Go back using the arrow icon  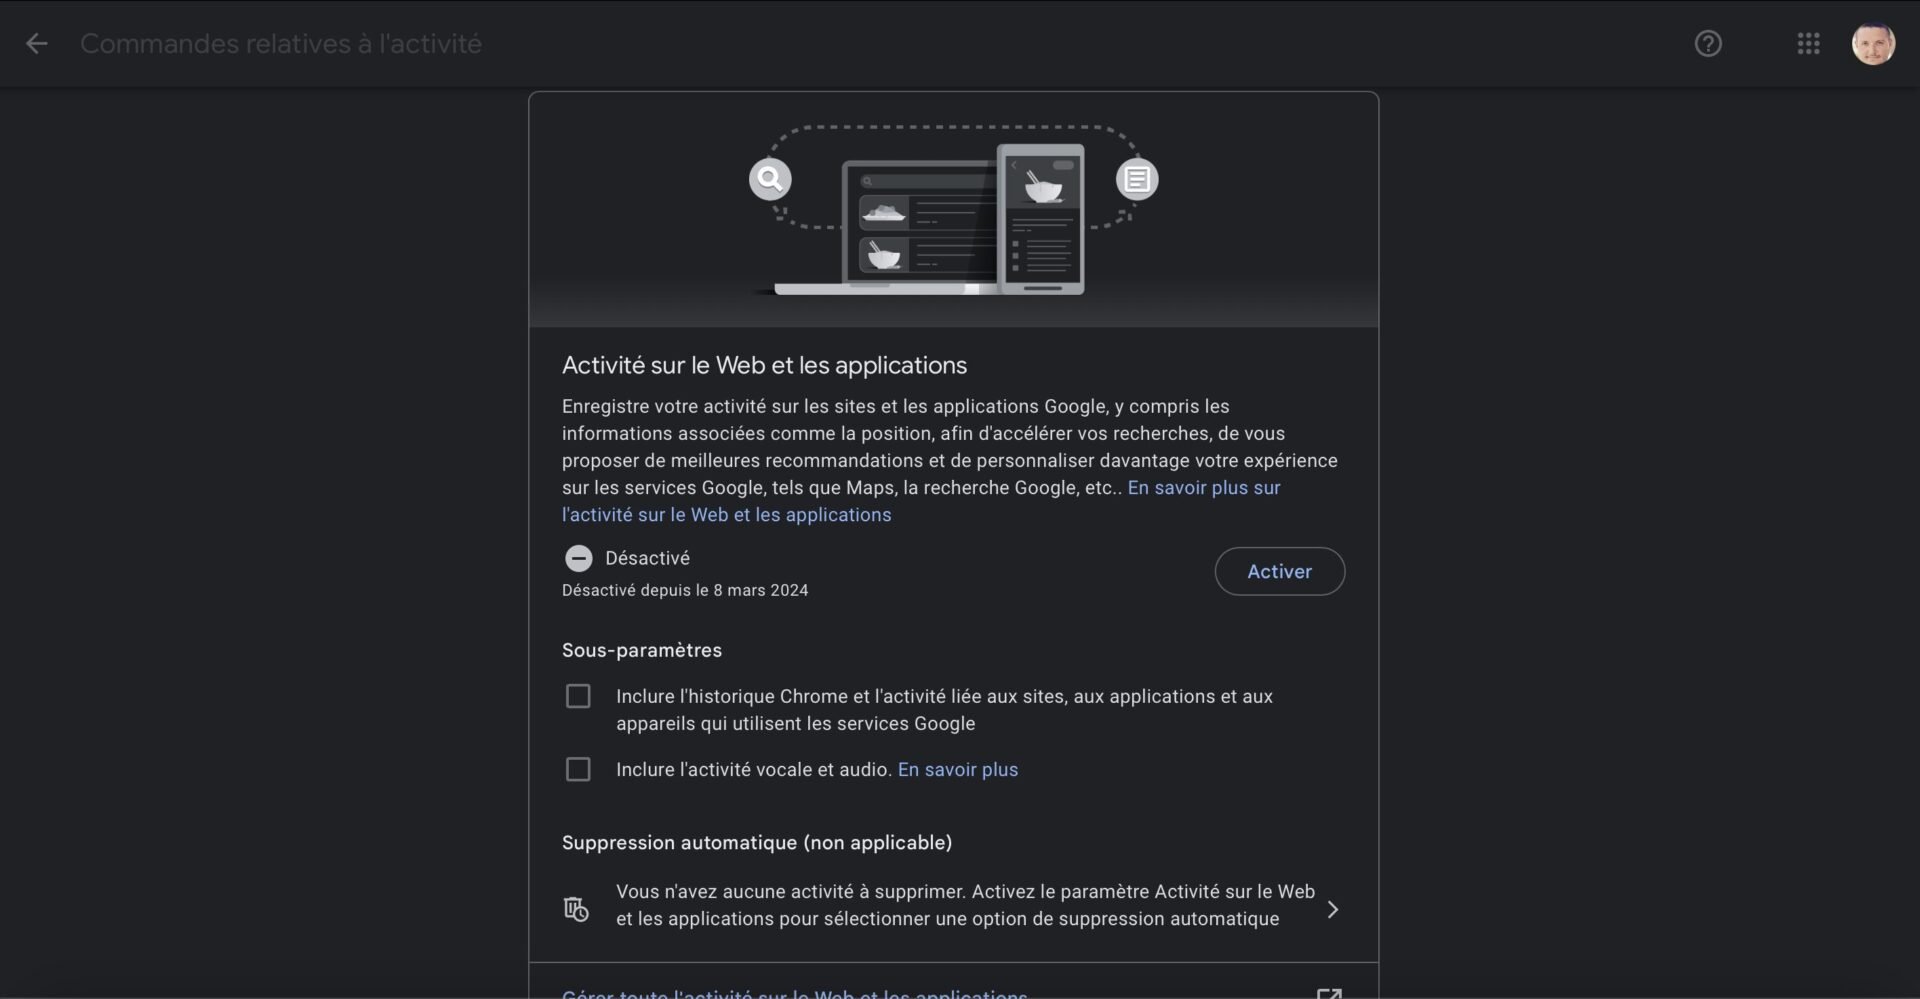coord(37,43)
